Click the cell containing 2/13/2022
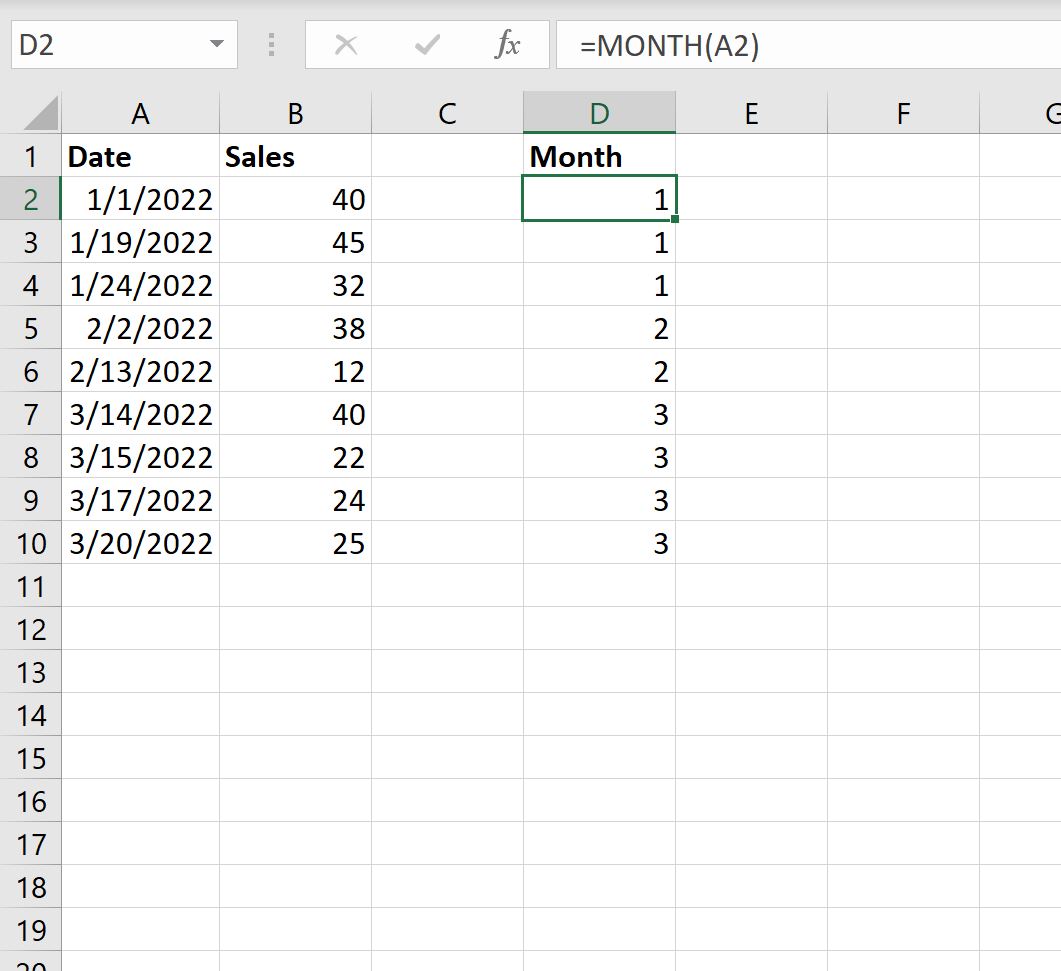 (x=140, y=371)
